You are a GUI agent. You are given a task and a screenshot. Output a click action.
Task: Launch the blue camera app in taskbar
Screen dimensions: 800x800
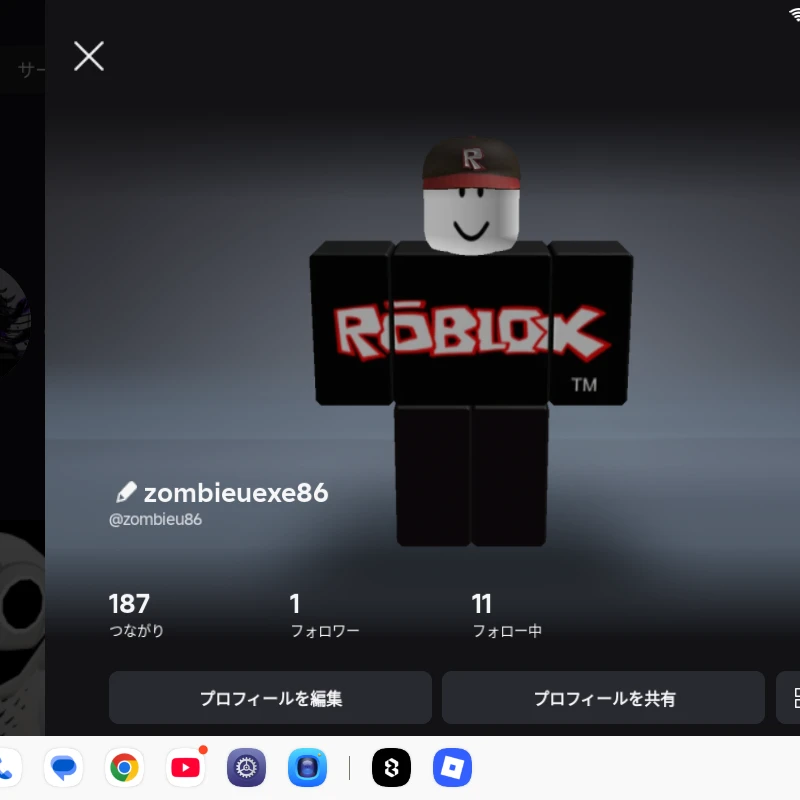click(307, 767)
